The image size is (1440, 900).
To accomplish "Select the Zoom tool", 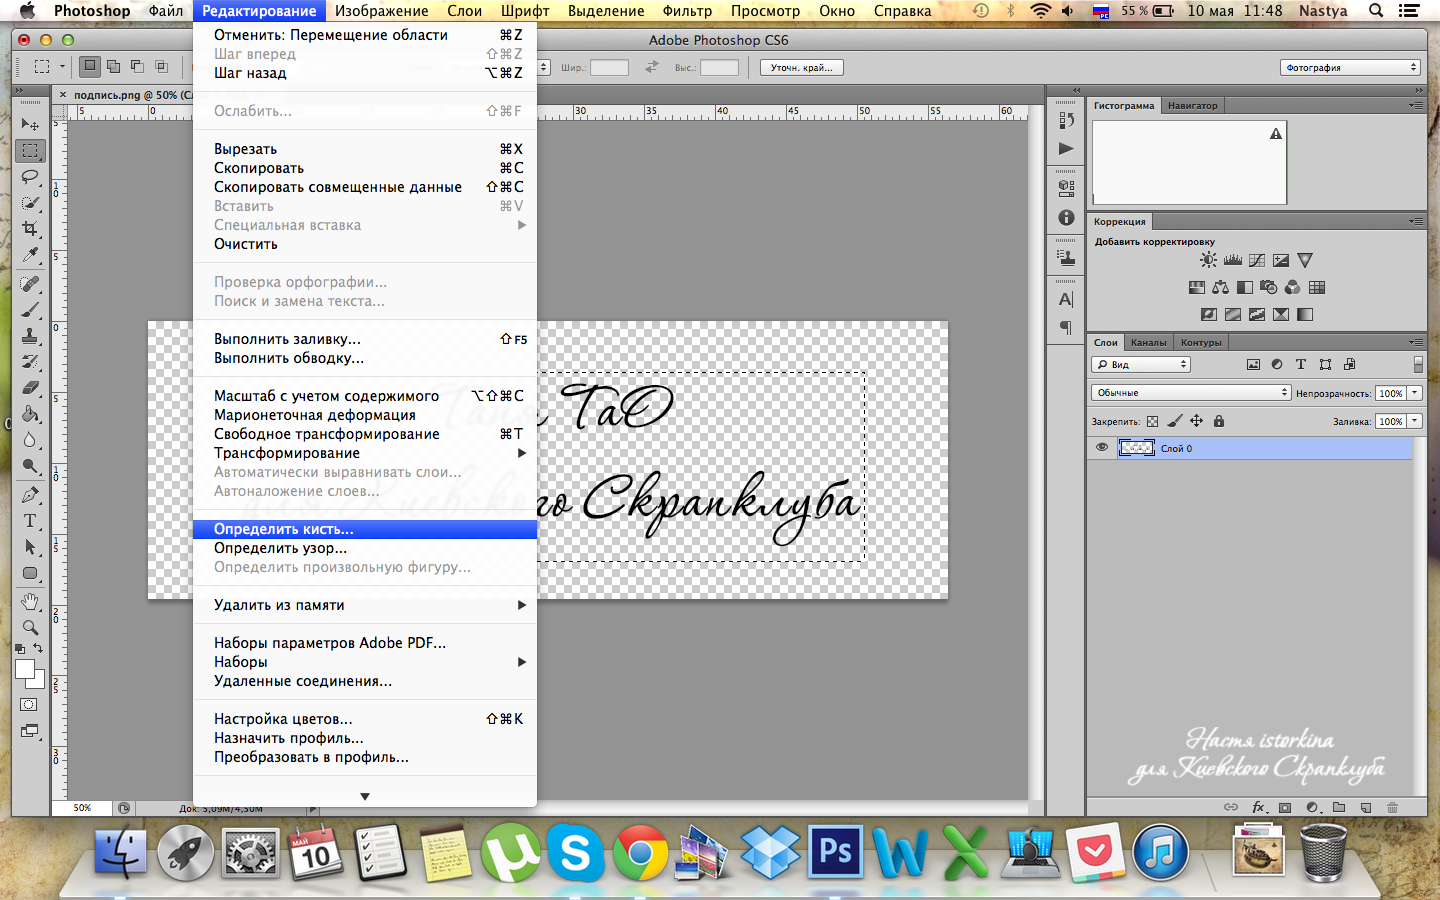I will [x=30, y=628].
